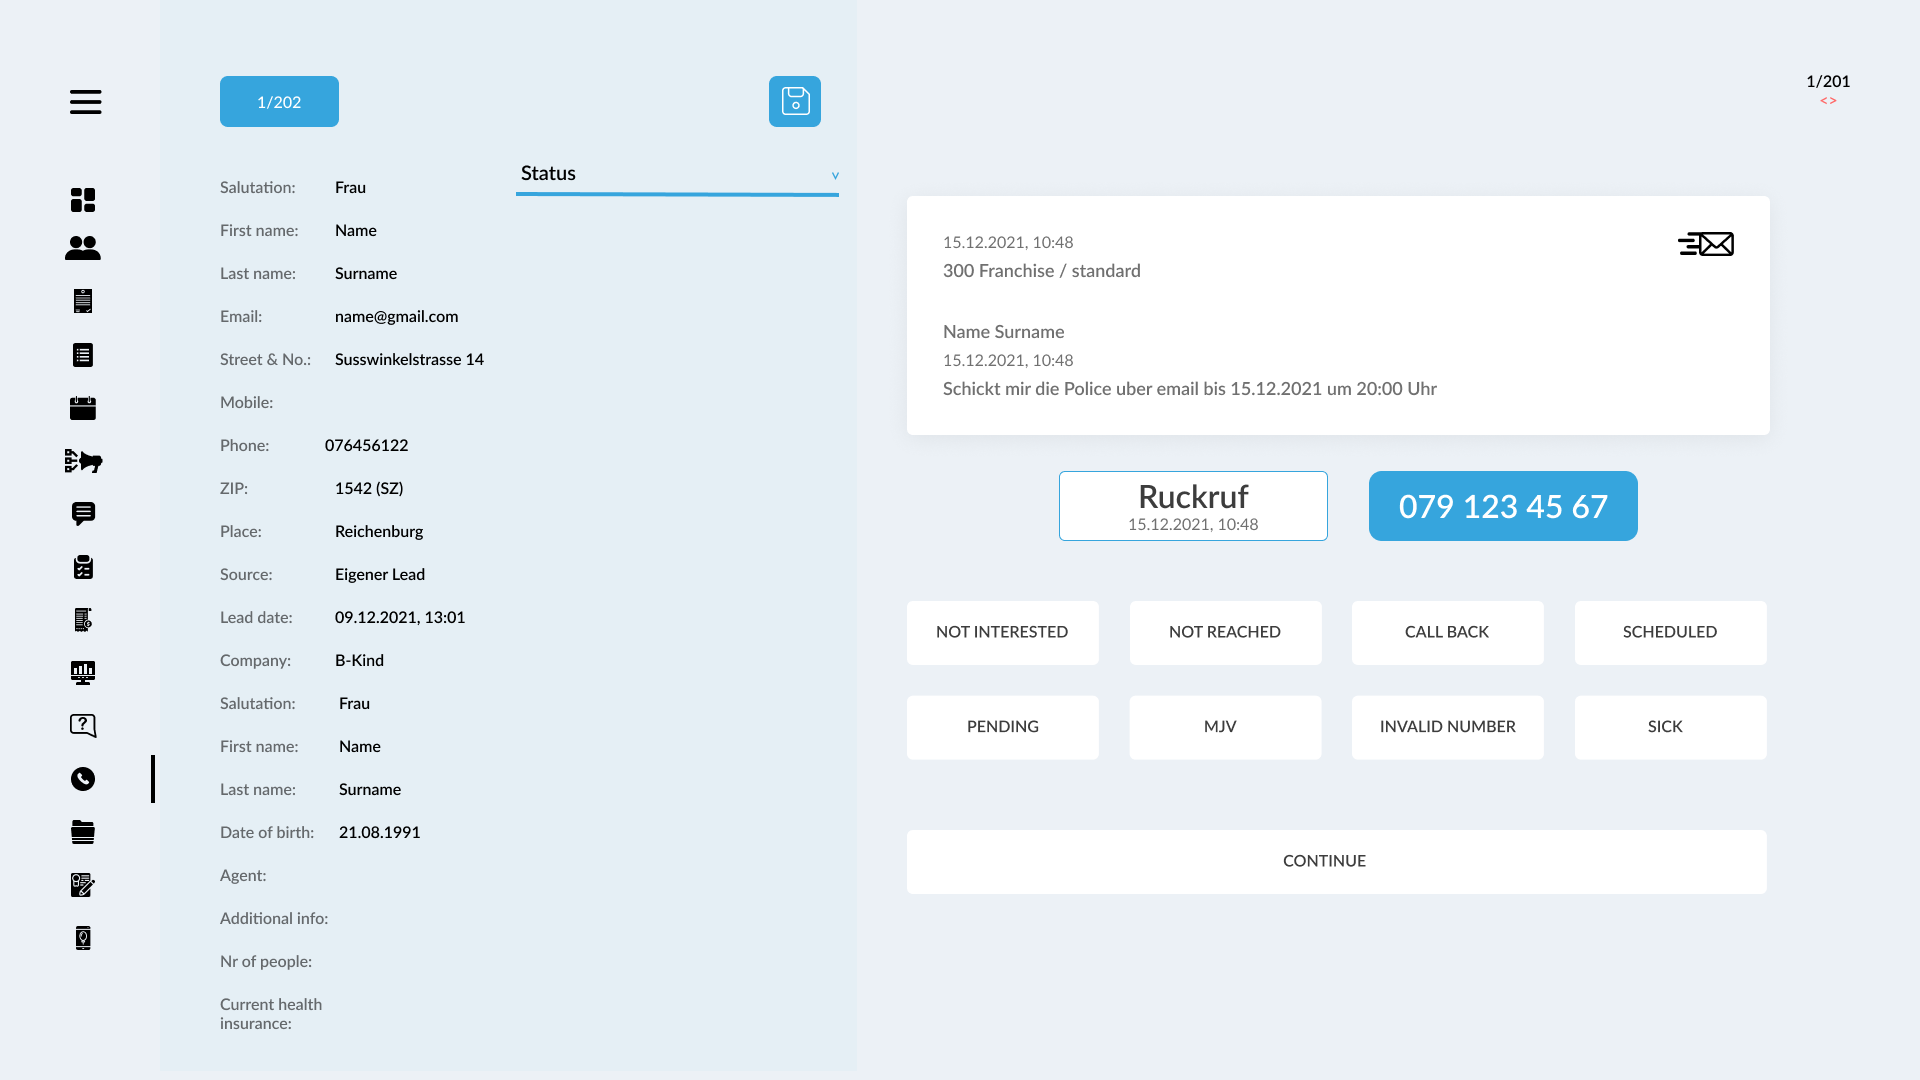
Task: Open the folder files icon
Action: (83, 832)
